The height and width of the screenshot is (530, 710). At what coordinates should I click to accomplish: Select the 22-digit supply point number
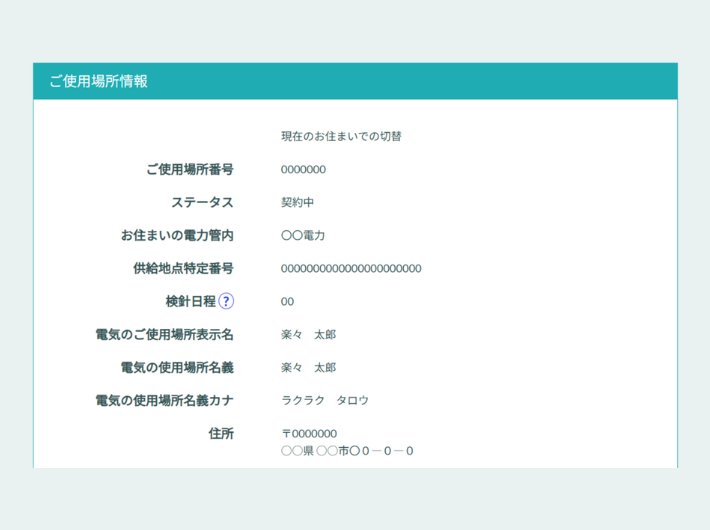(x=351, y=269)
